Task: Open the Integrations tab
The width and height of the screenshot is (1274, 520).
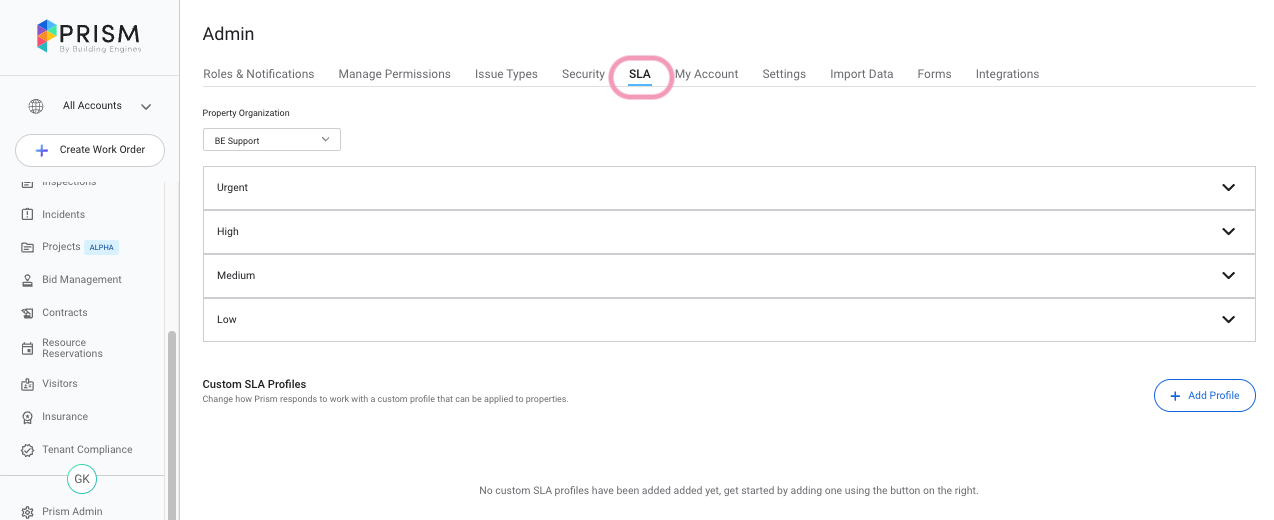Action: (1007, 74)
